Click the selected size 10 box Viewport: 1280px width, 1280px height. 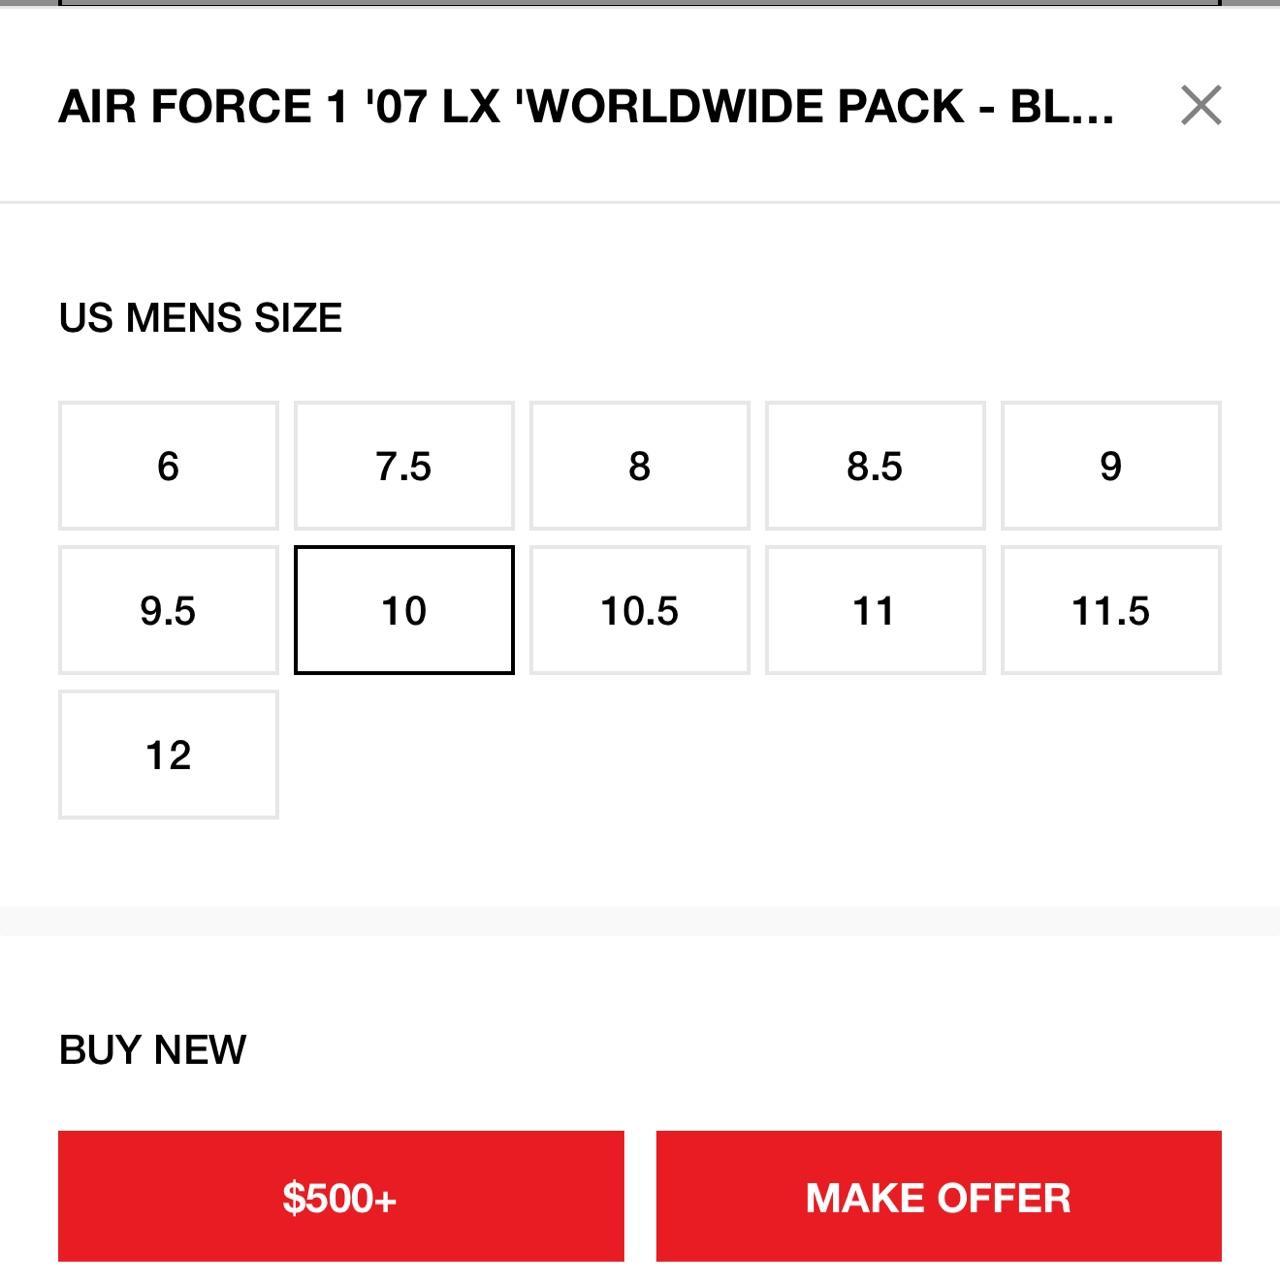click(404, 610)
